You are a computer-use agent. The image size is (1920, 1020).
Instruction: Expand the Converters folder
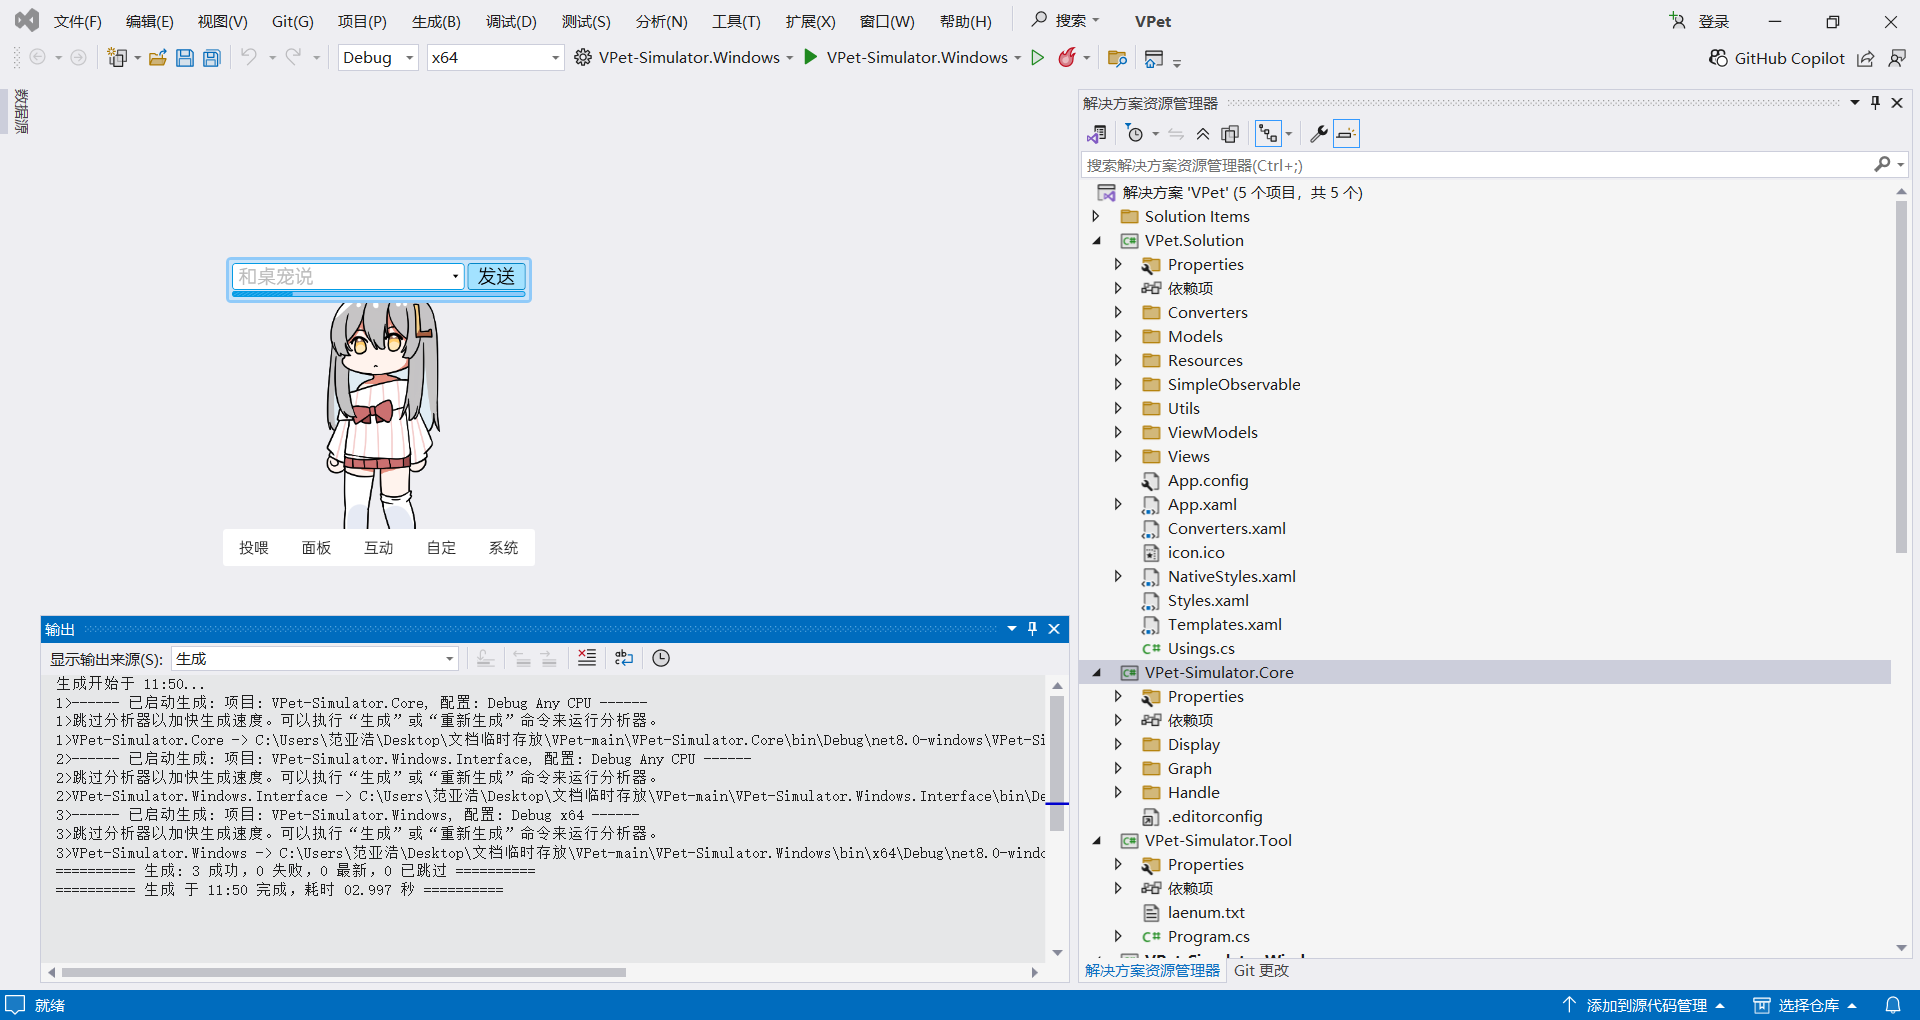pyautogui.click(x=1118, y=312)
